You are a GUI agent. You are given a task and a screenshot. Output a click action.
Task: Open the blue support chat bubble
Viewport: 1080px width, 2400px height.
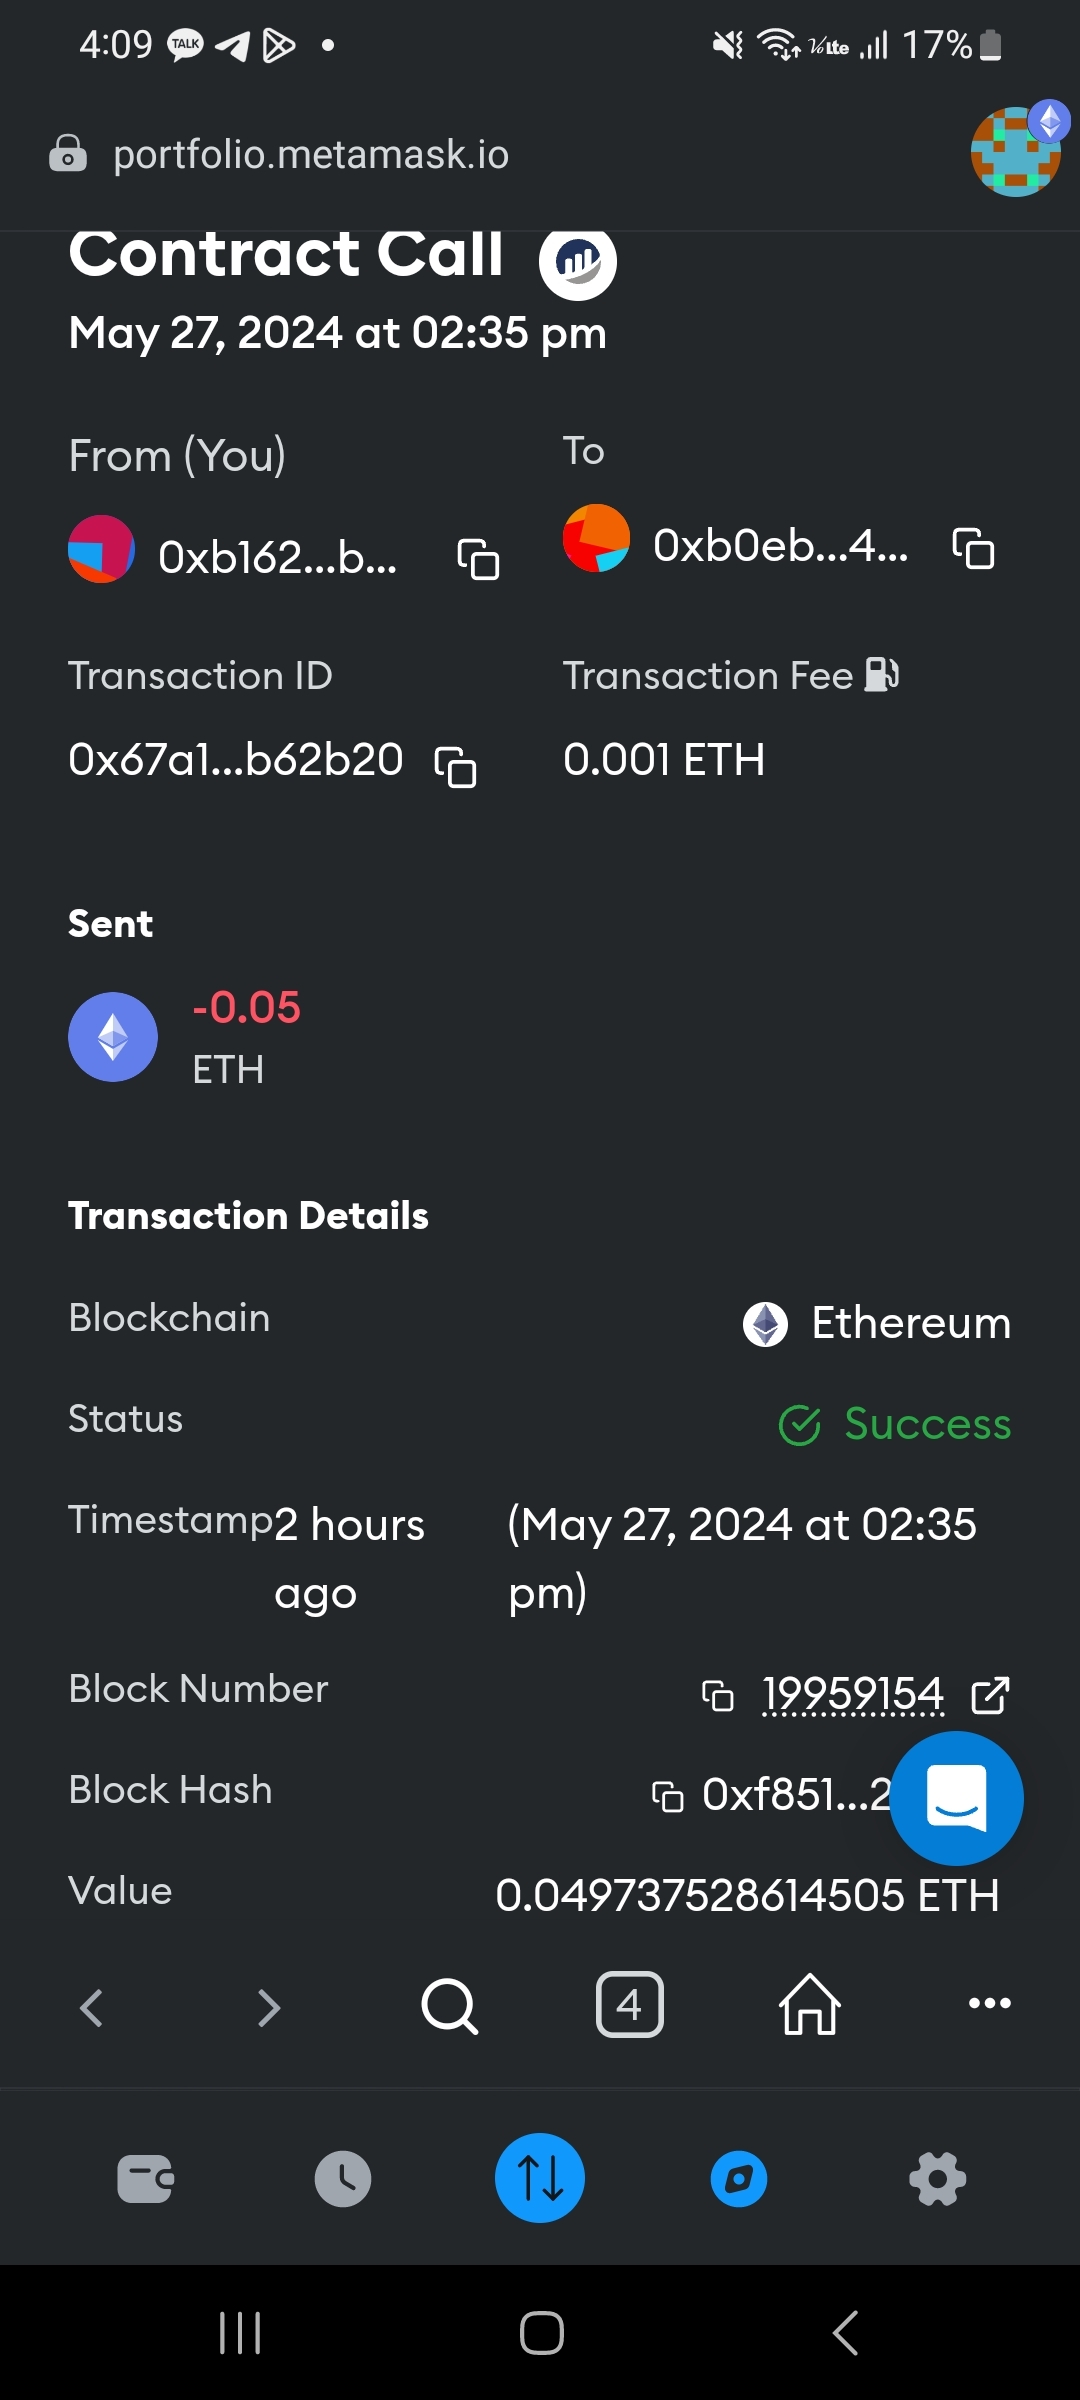click(957, 1798)
